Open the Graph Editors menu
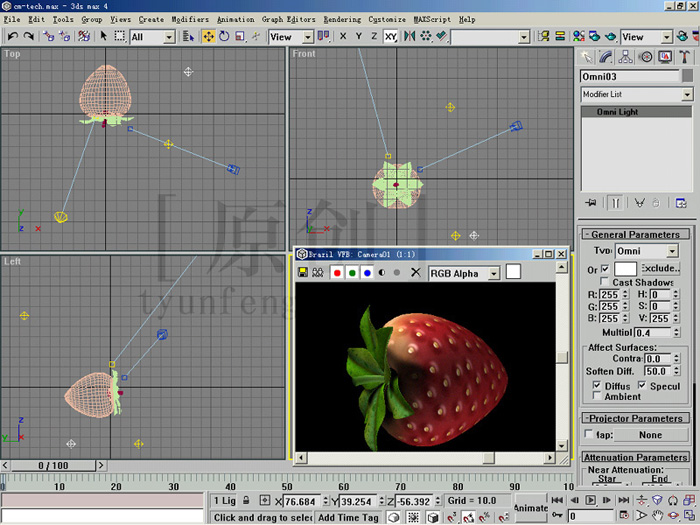The width and height of the screenshot is (700, 525). coord(288,19)
